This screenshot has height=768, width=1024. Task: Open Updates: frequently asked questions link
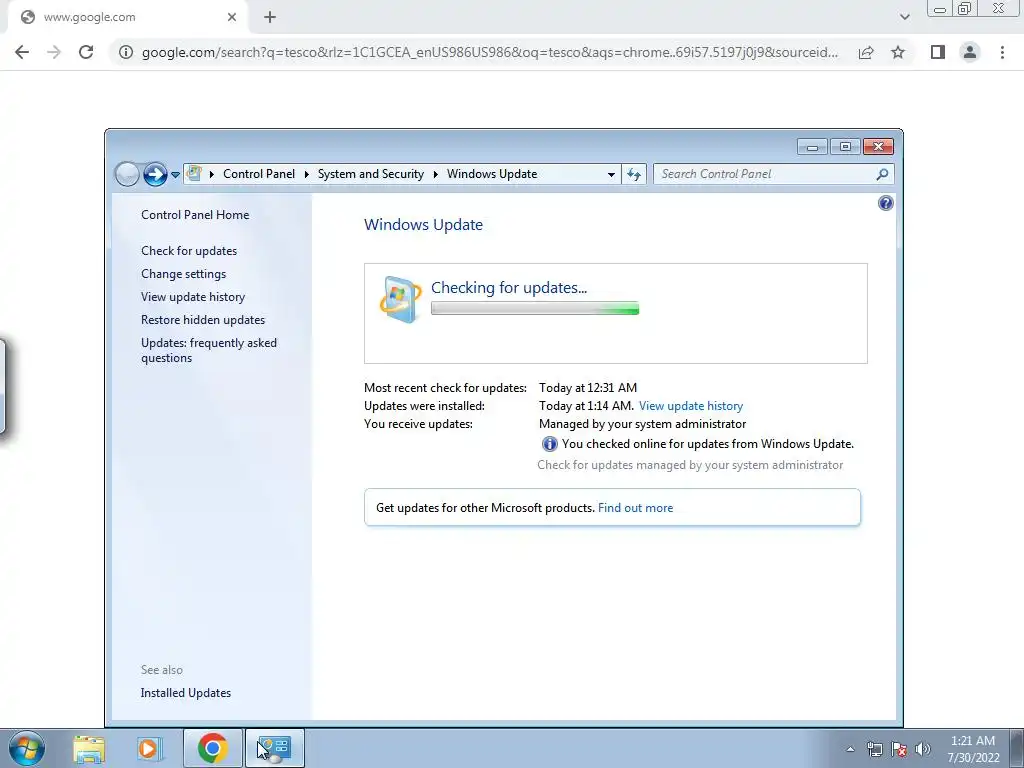[x=209, y=350]
